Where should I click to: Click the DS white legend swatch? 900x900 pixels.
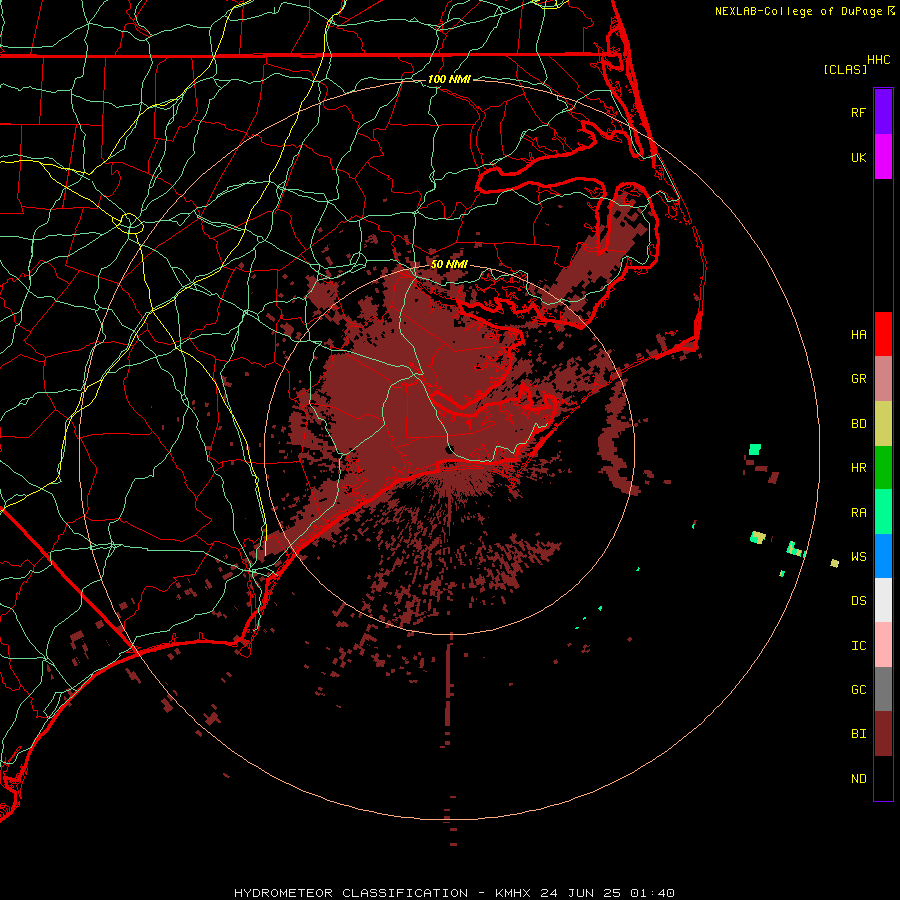point(883,600)
